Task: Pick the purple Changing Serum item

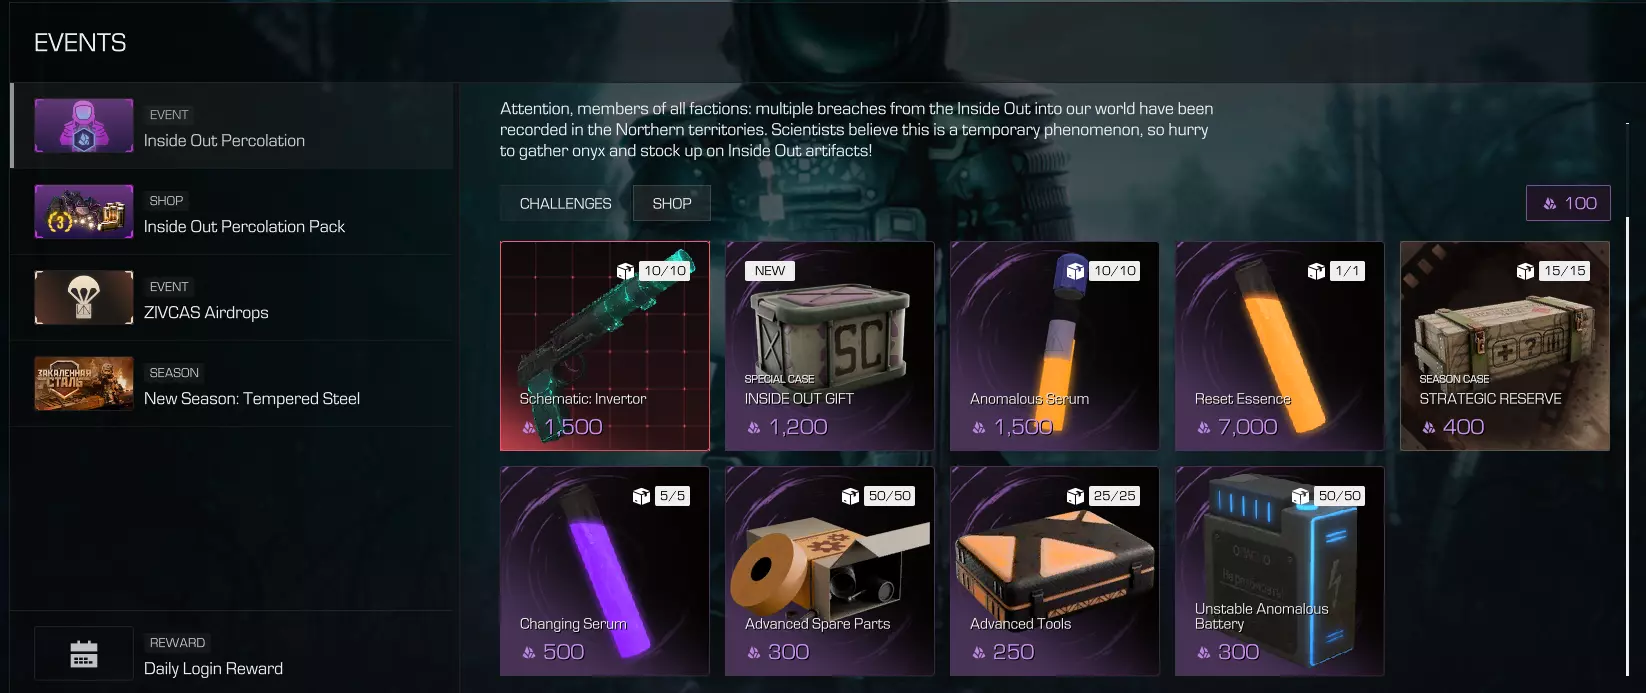Action: (x=605, y=571)
